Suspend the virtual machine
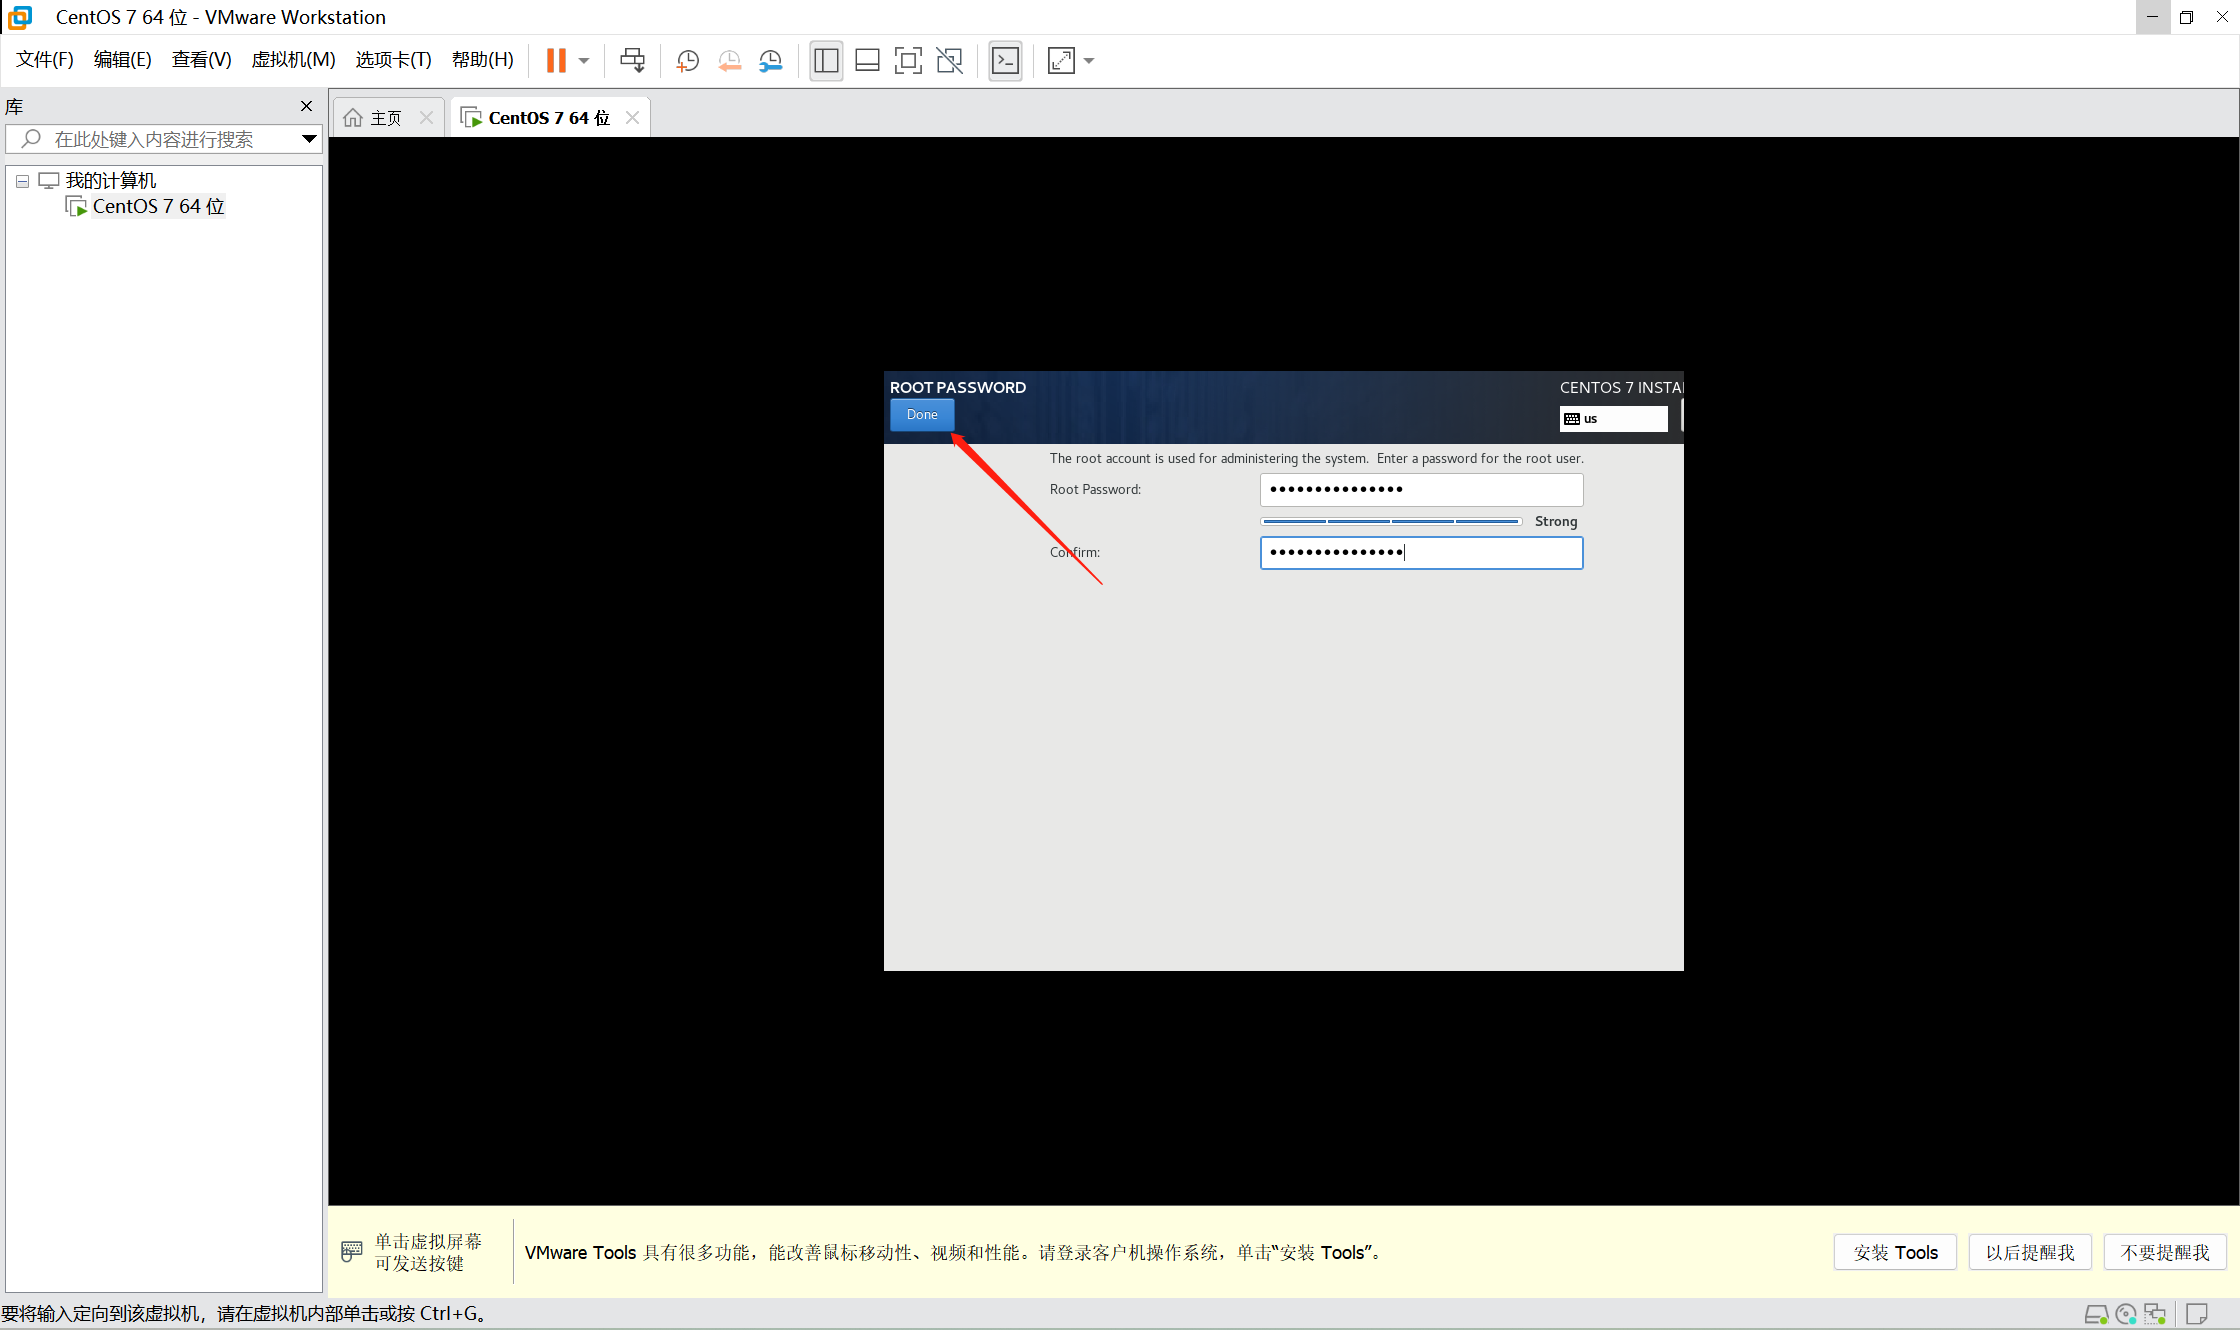The width and height of the screenshot is (2240, 1330). coord(557,60)
